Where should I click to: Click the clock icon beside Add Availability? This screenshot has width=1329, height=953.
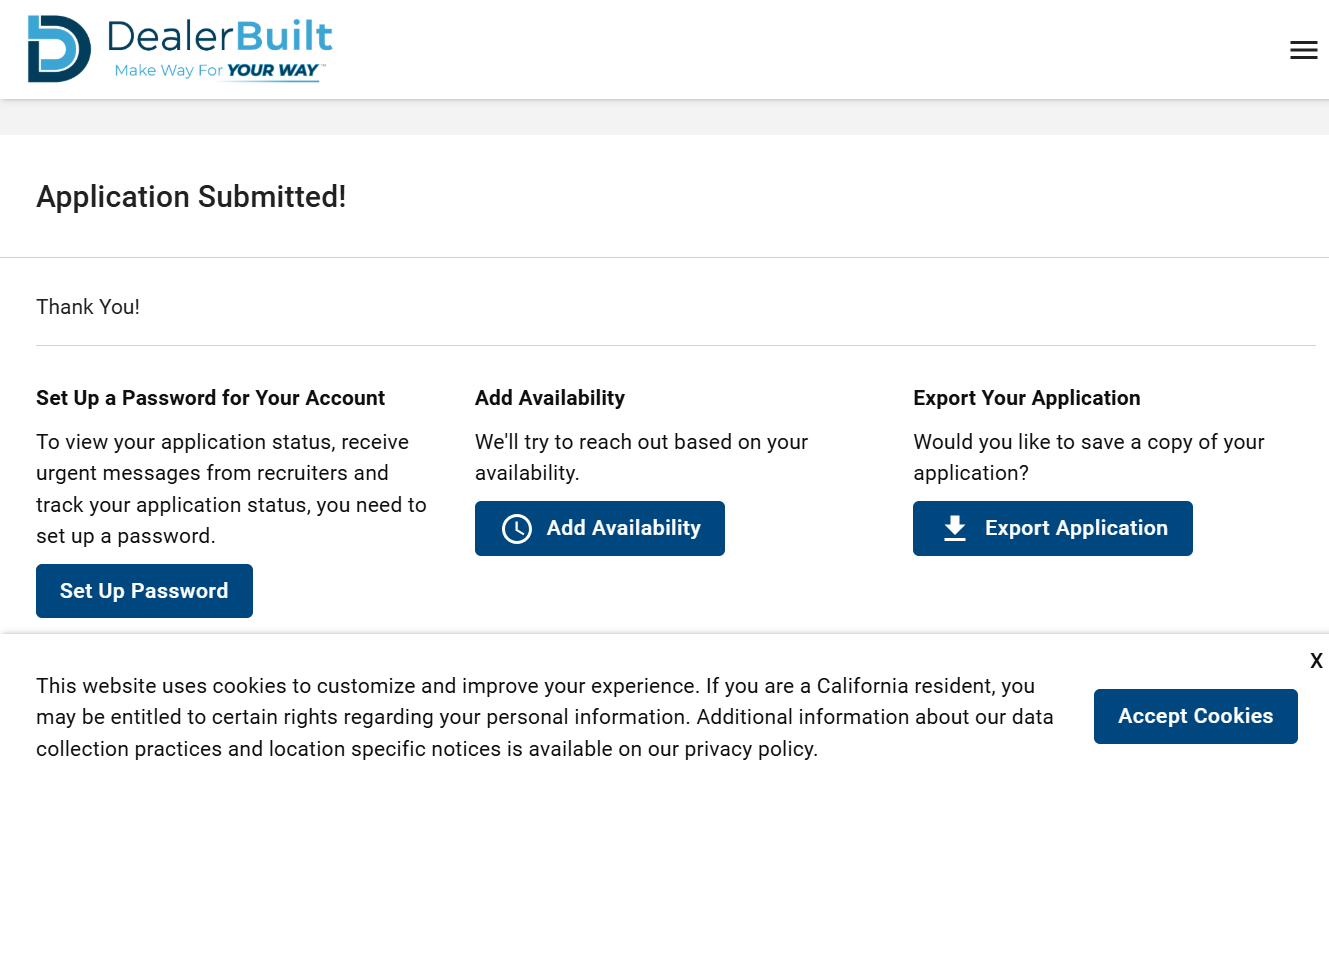point(517,529)
